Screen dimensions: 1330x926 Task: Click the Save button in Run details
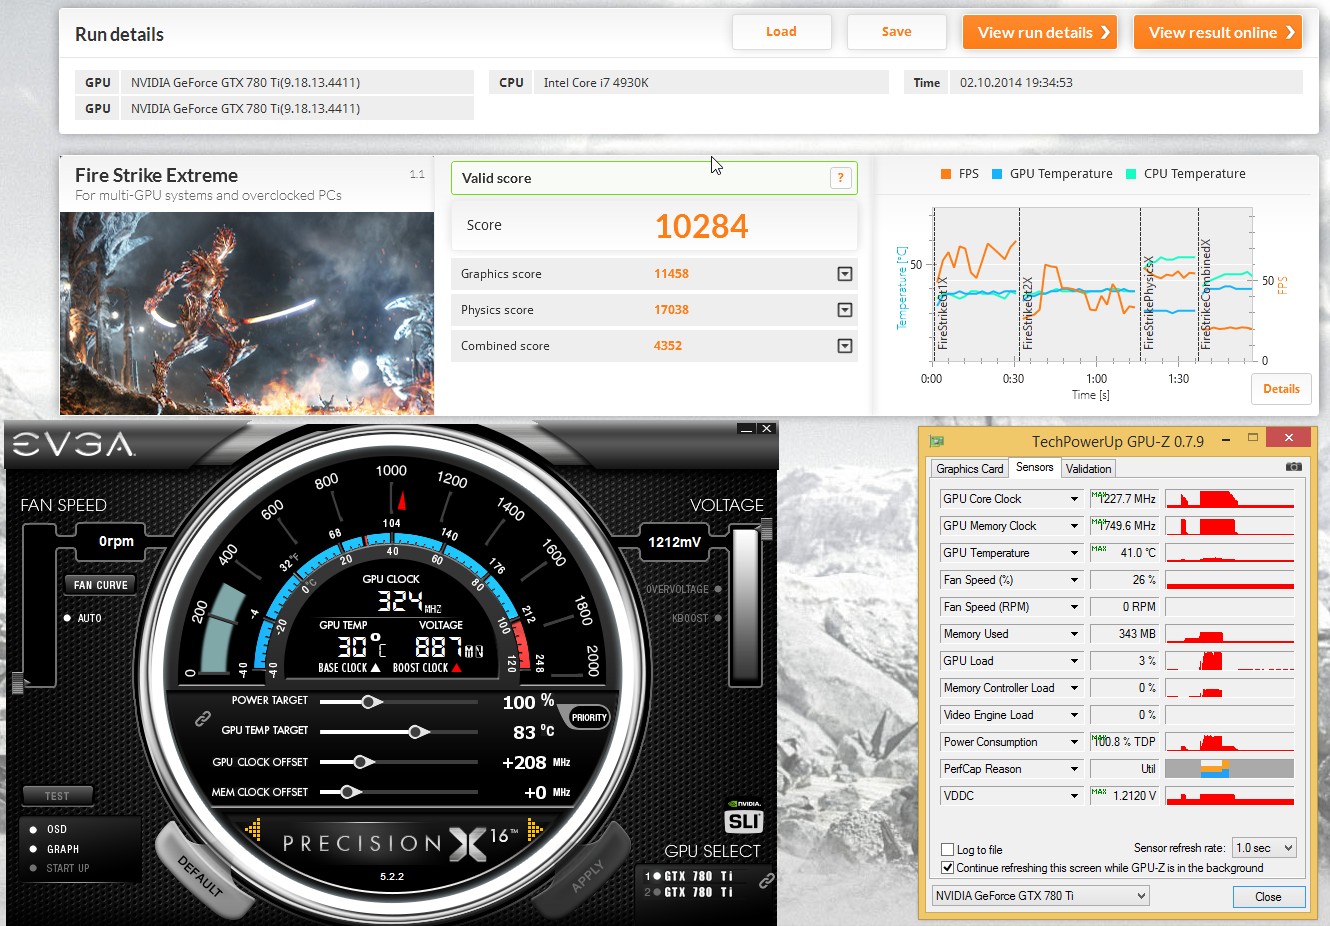897,32
